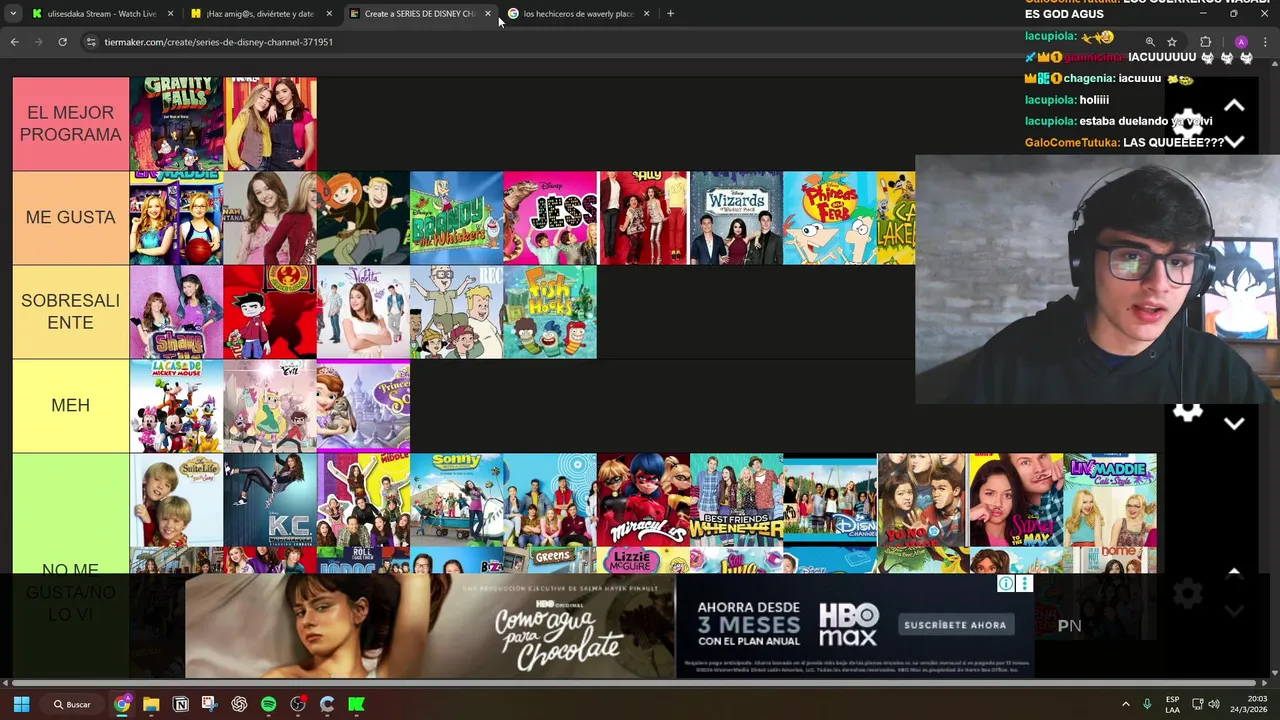Viewport: 1280px width, 720px height.
Task: Pick the Fish Hooks thumbnail
Action: (x=550, y=312)
